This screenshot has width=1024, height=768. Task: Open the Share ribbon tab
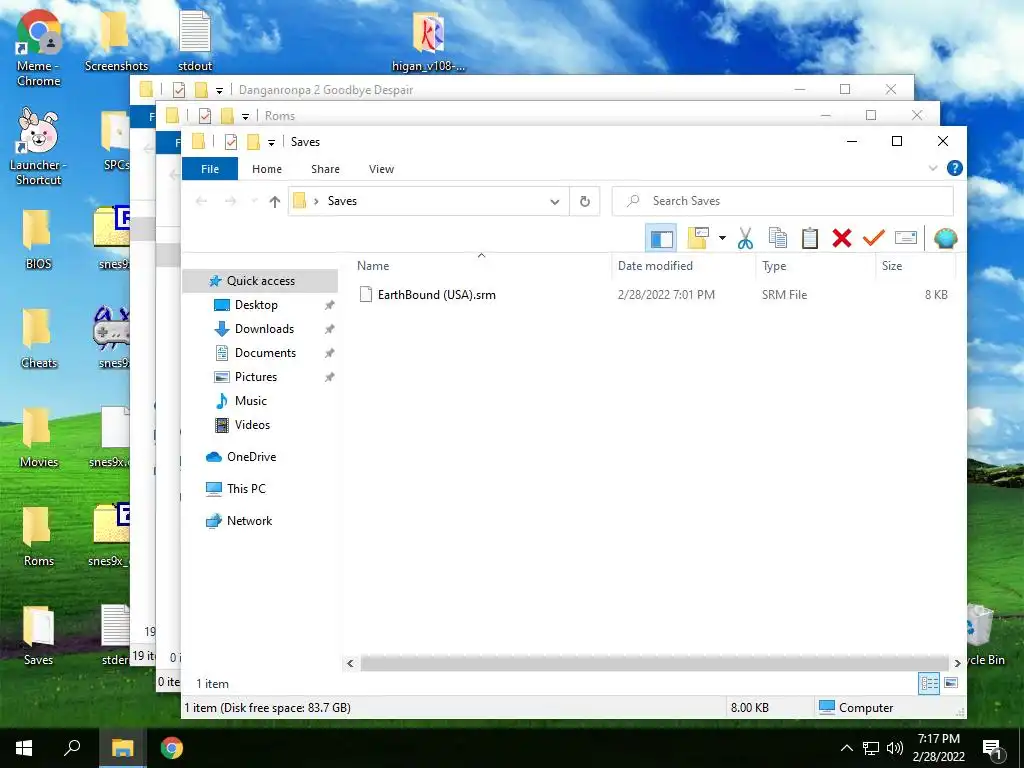(325, 169)
